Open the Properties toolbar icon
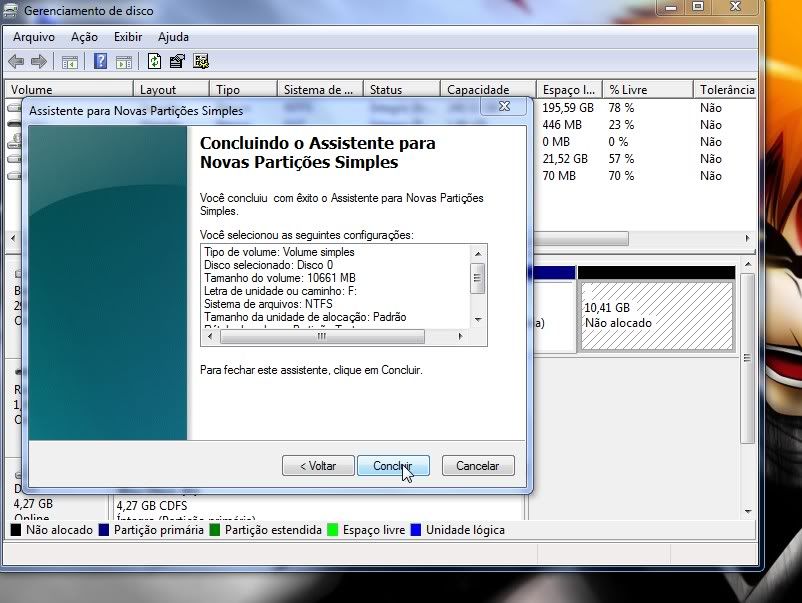The image size is (802, 603). 178,62
